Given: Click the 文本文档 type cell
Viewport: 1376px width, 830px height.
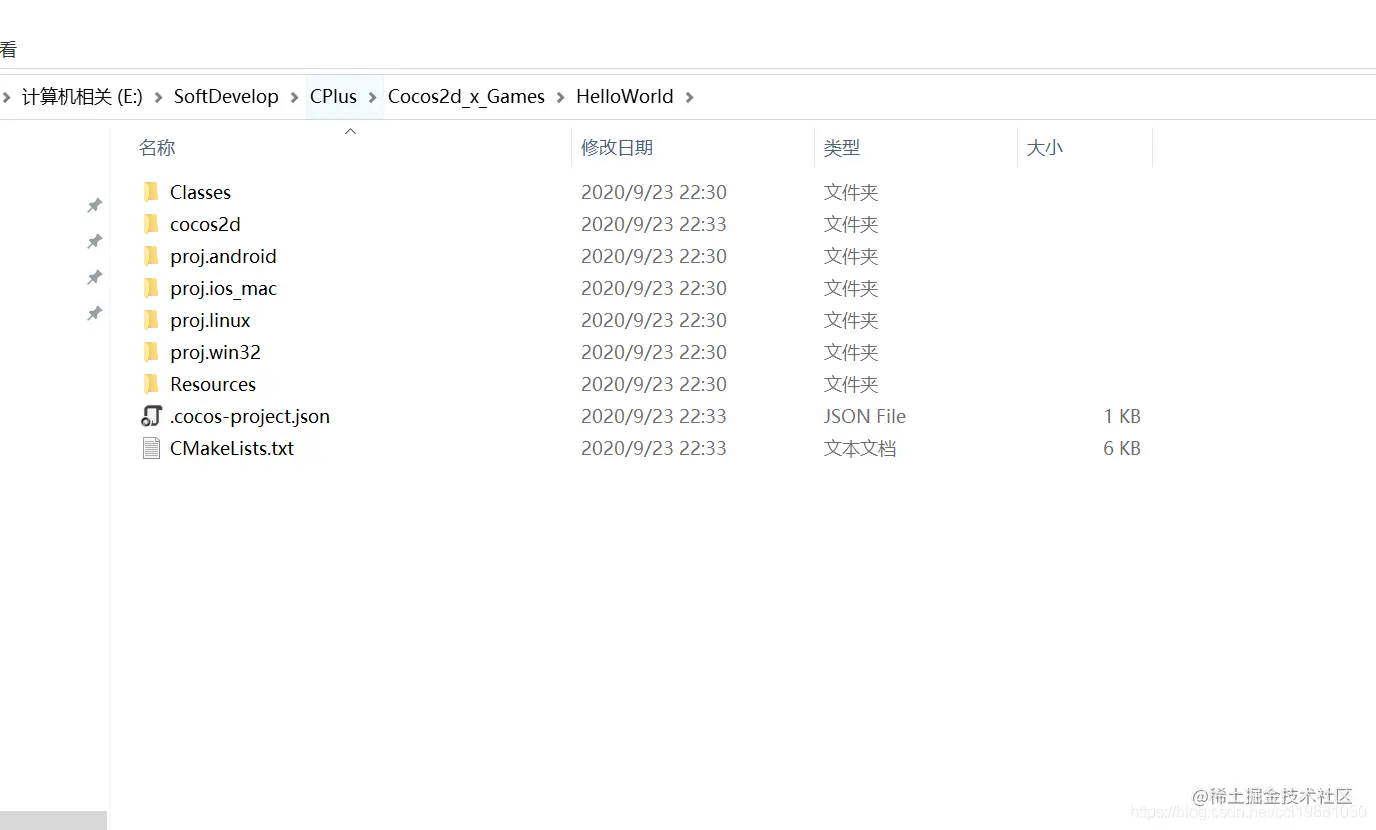Looking at the screenshot, I should click(x=860, y=448).
